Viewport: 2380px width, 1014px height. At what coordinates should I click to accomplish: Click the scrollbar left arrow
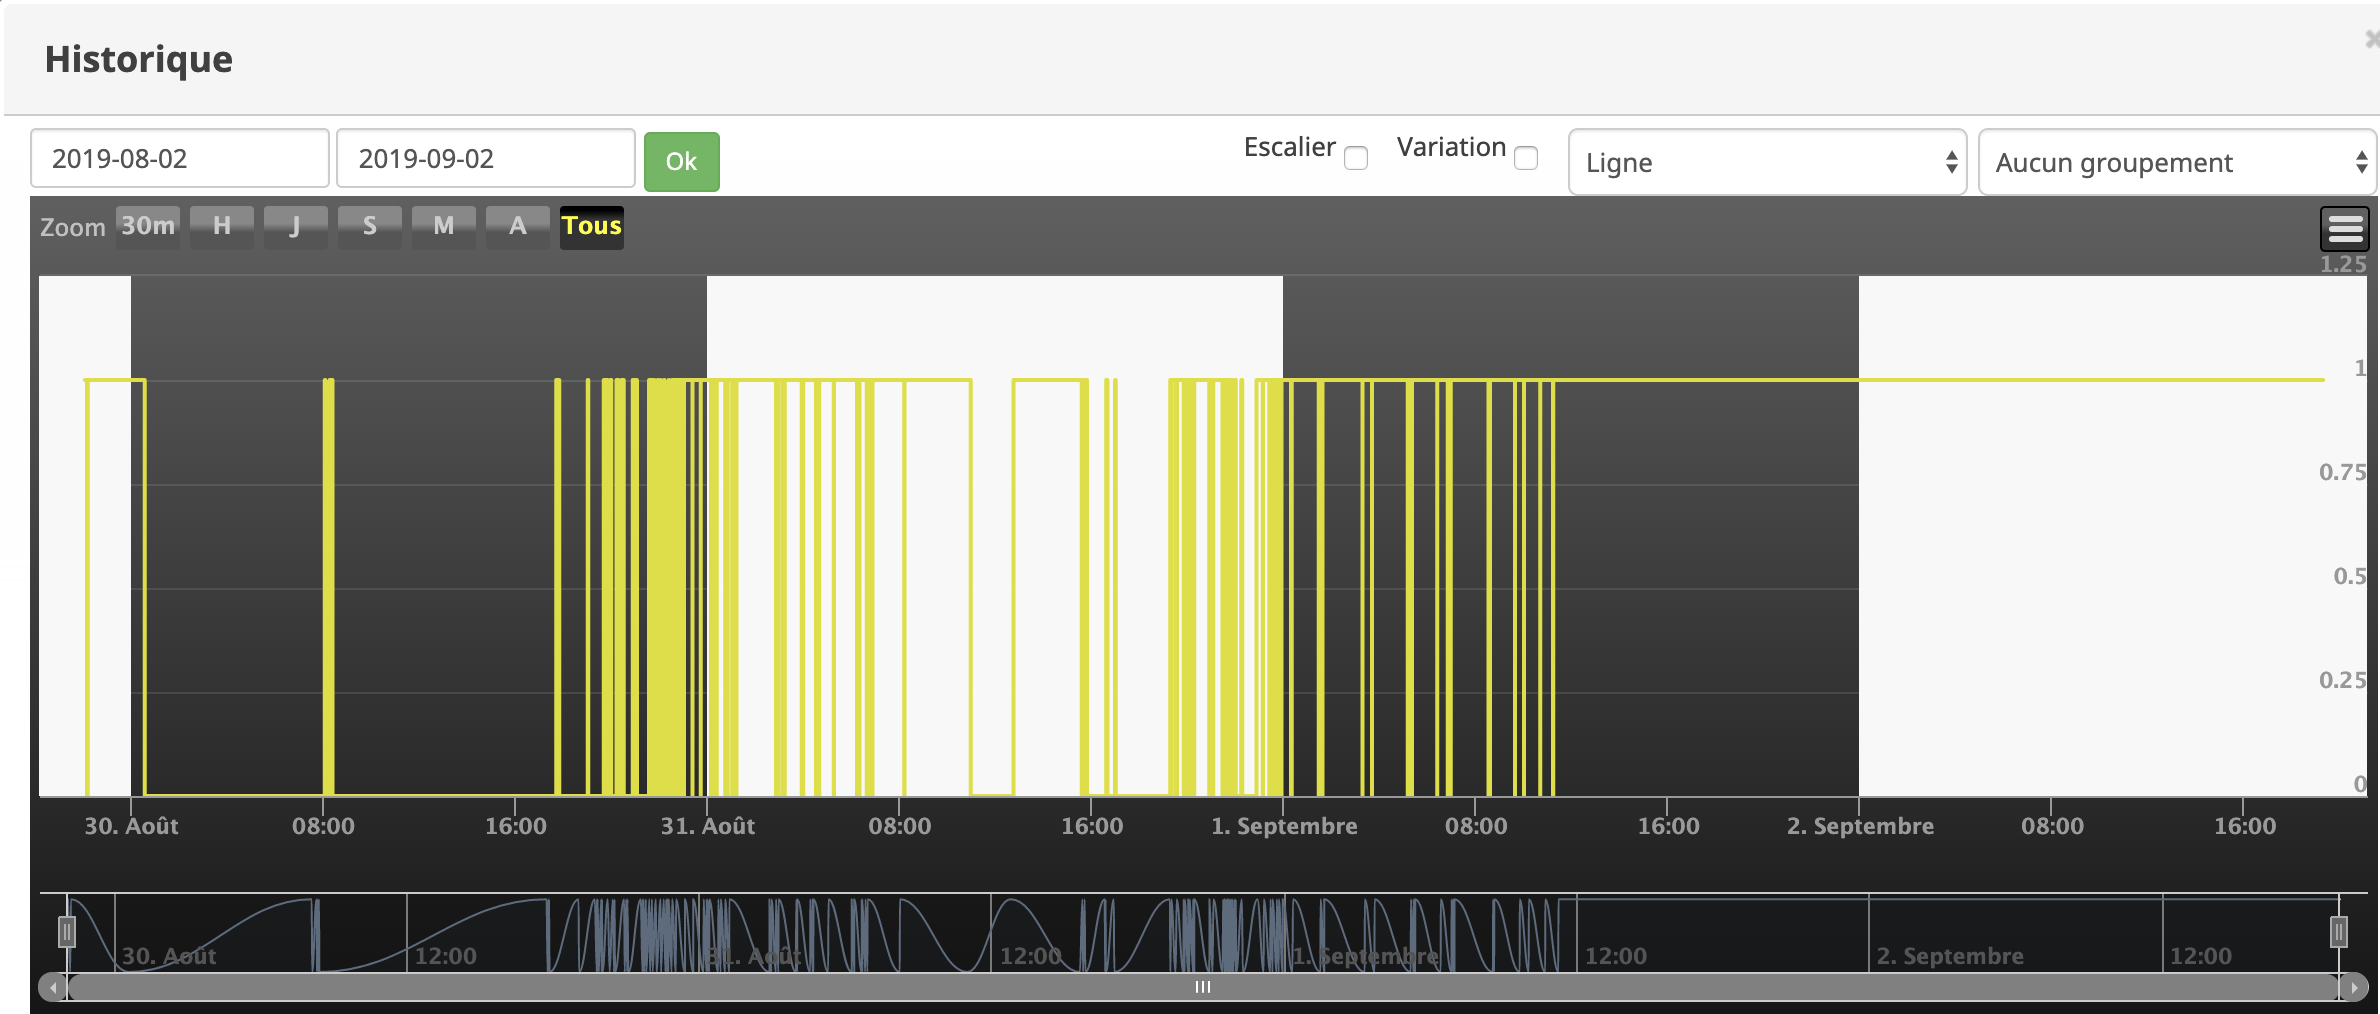click(x=53, y=987)
